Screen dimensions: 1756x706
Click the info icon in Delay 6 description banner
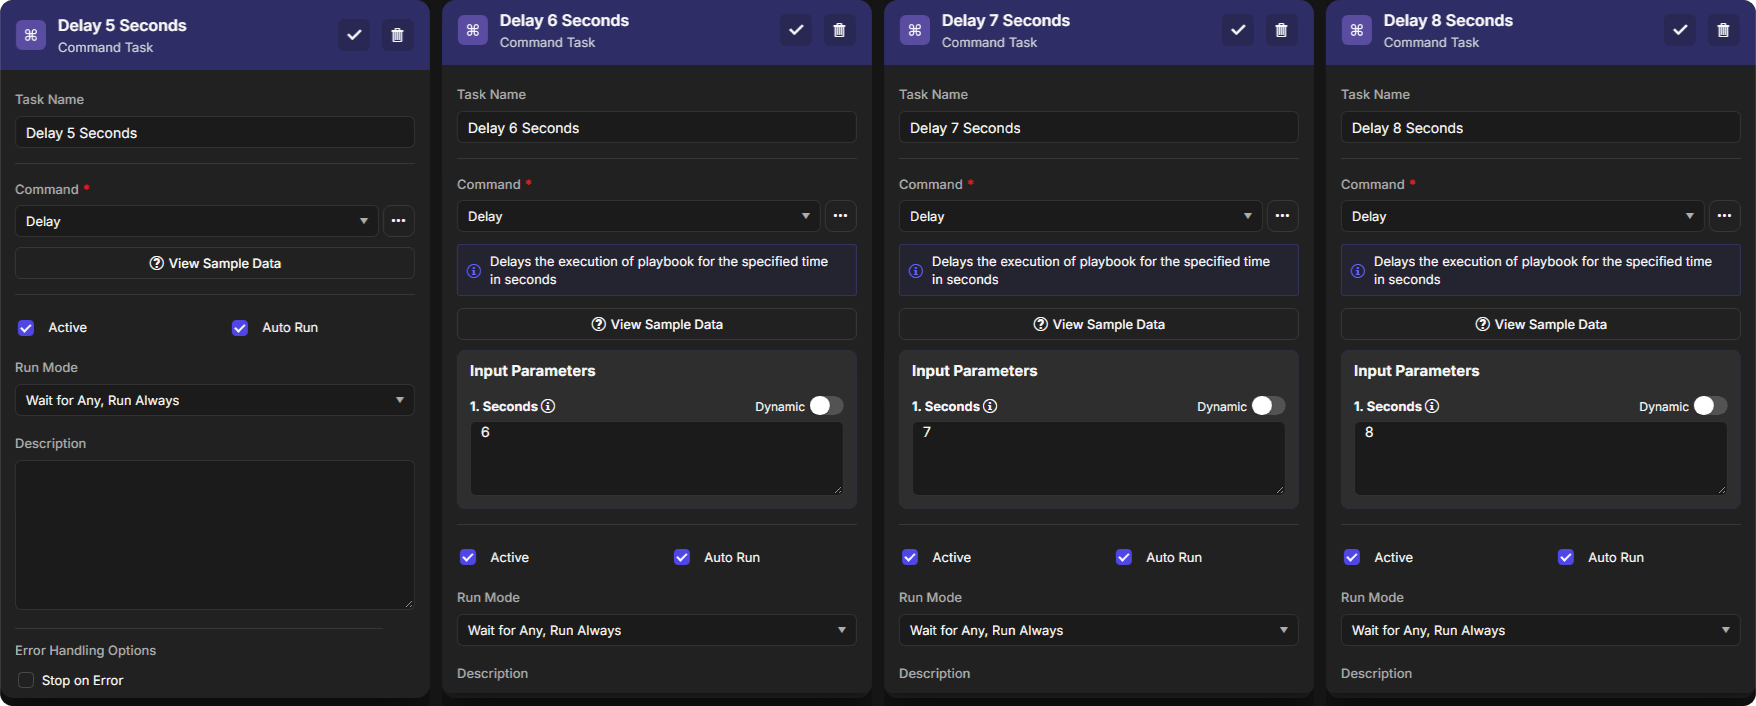pyautogui.click(x=474, y=271)
